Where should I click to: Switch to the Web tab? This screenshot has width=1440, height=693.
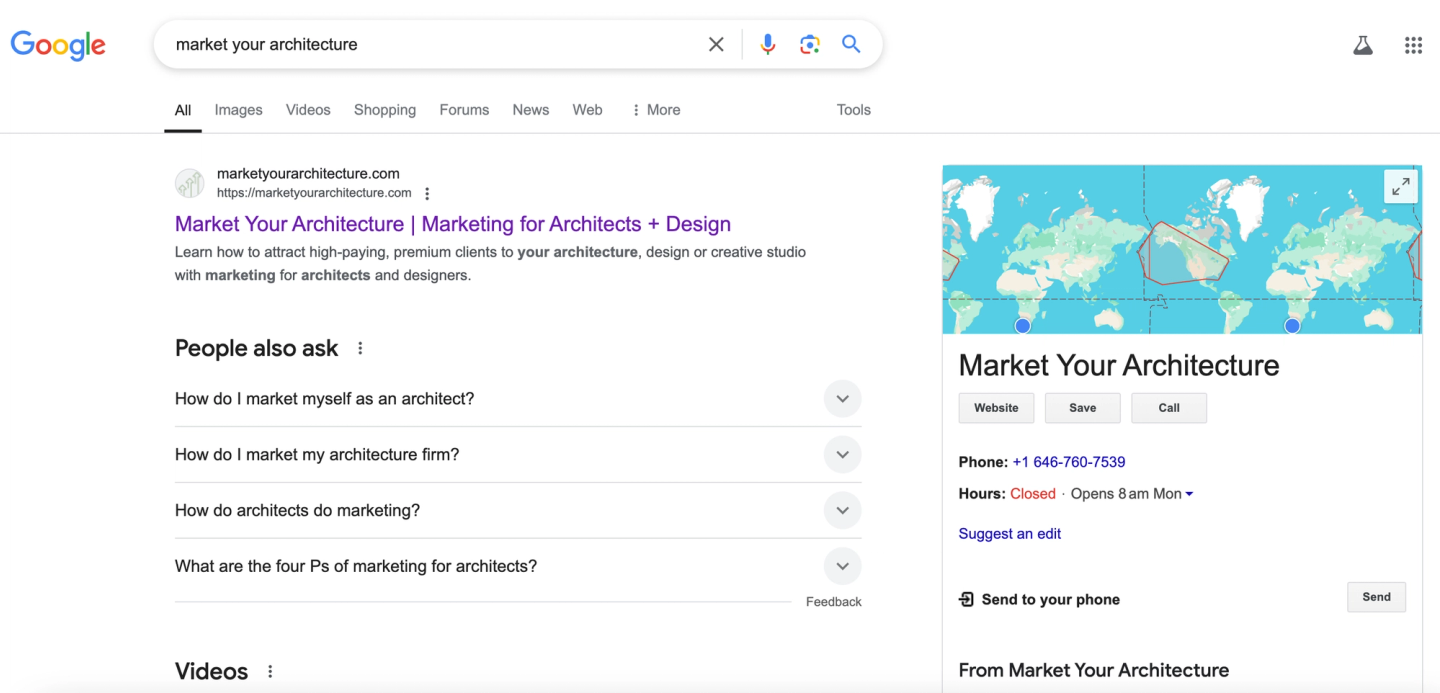coord(588,110)
